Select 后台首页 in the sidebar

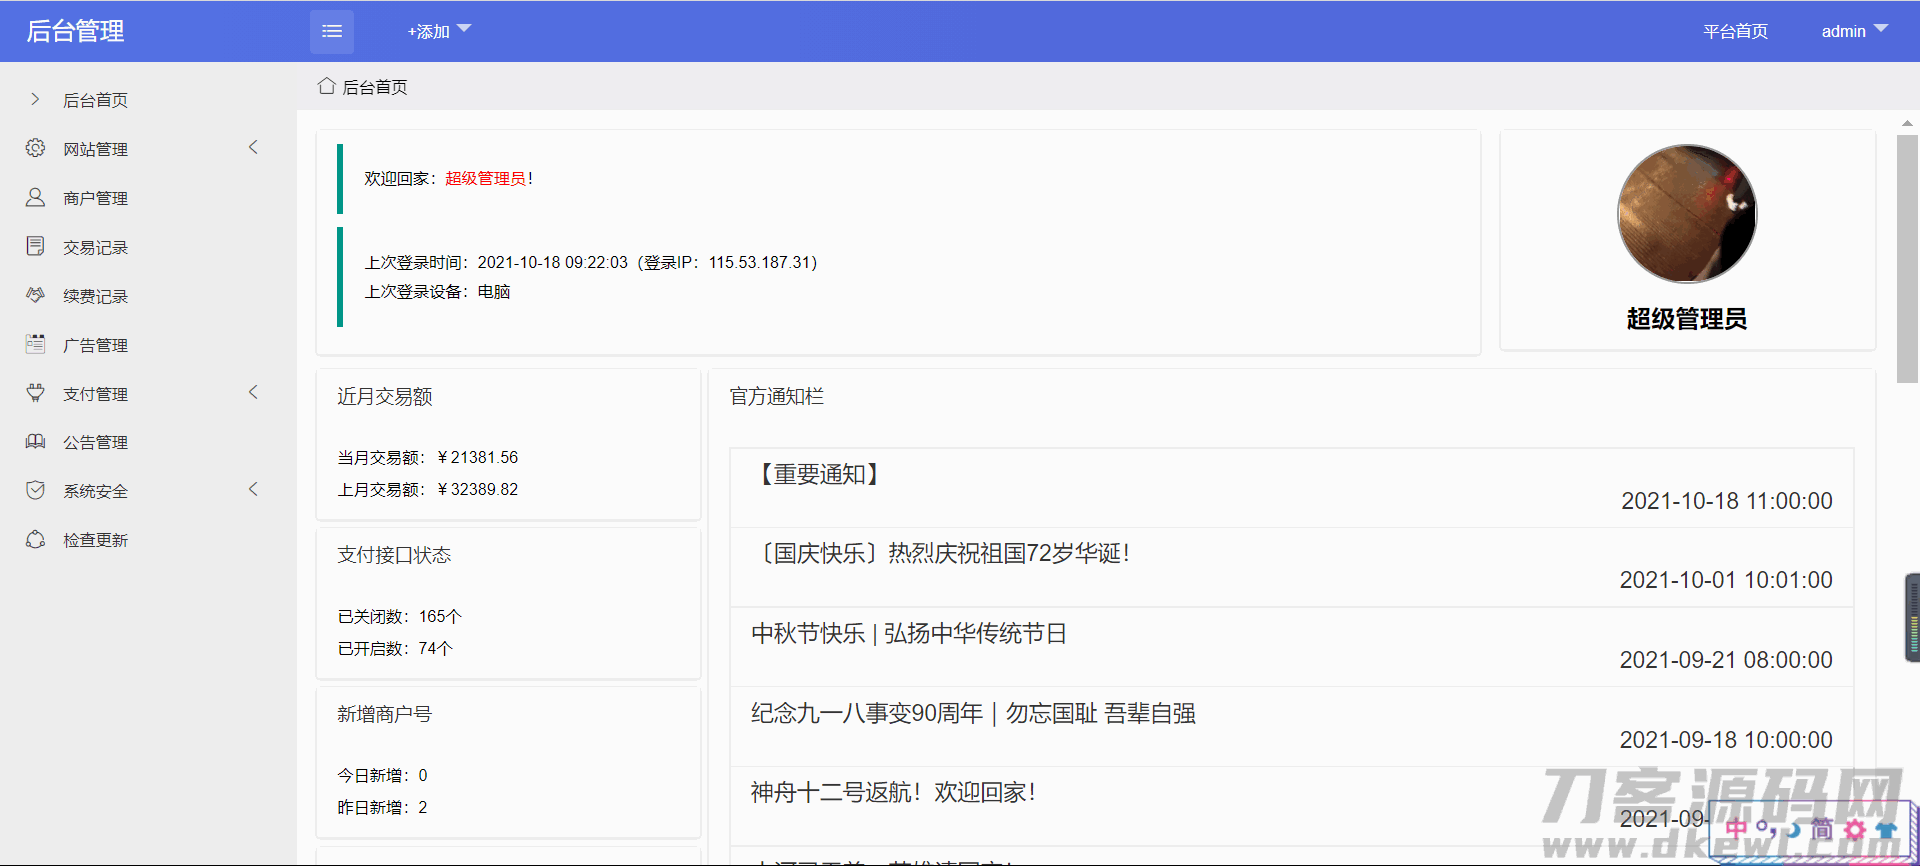click(95, 100)
